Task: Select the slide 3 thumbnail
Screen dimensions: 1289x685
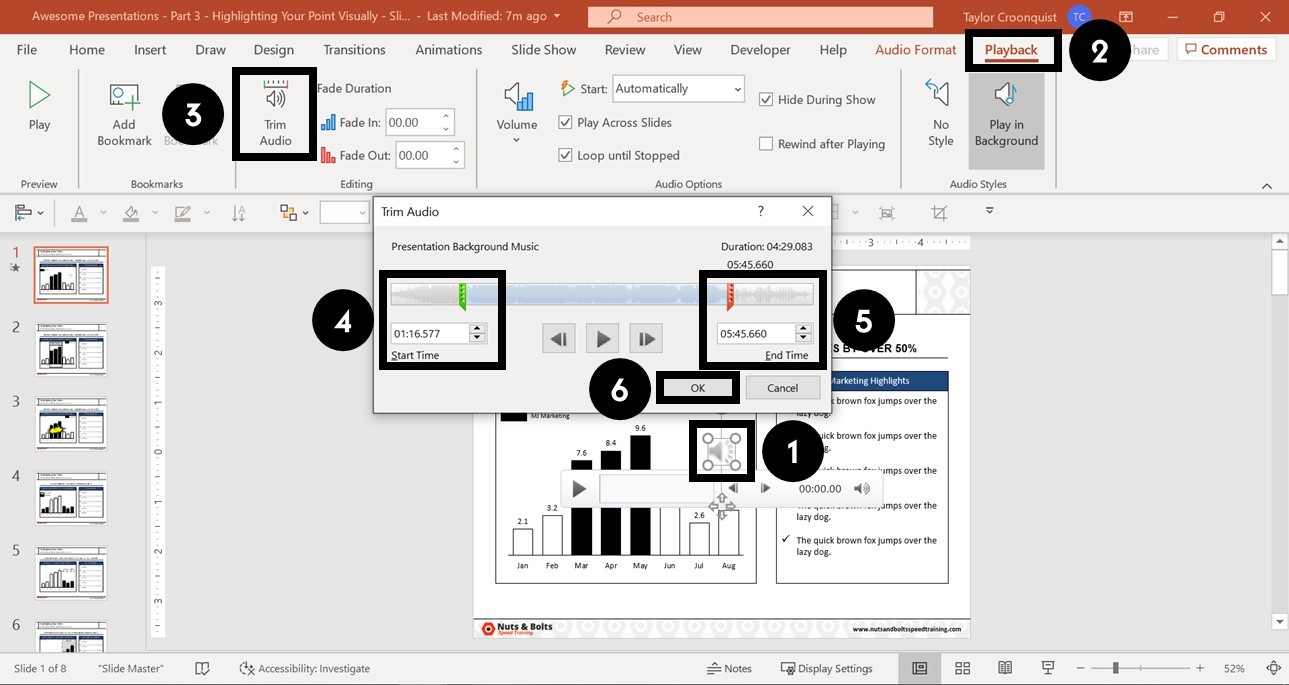Action: coord(71,423)
